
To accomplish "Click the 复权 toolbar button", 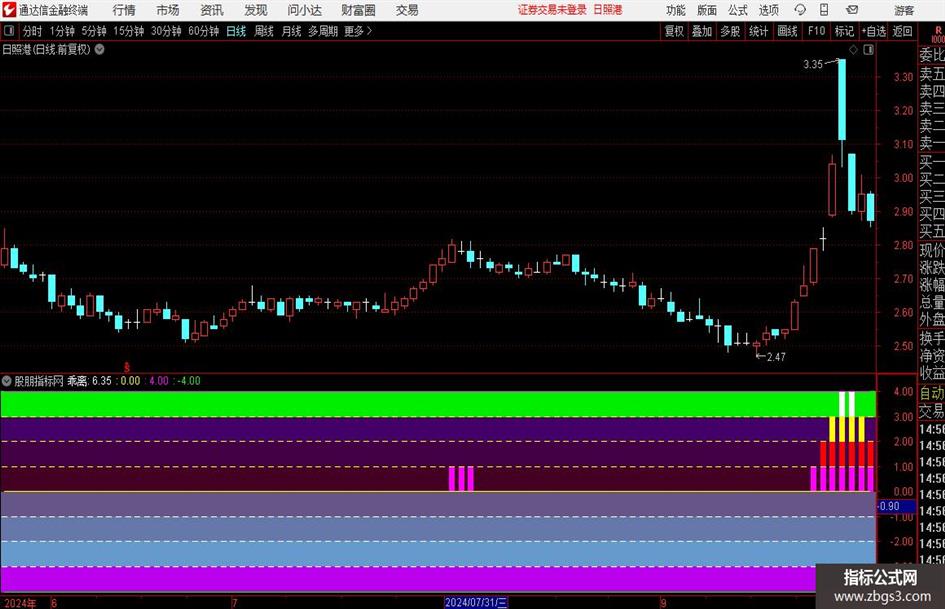I will pyautogui.click(x=674, y=31).
